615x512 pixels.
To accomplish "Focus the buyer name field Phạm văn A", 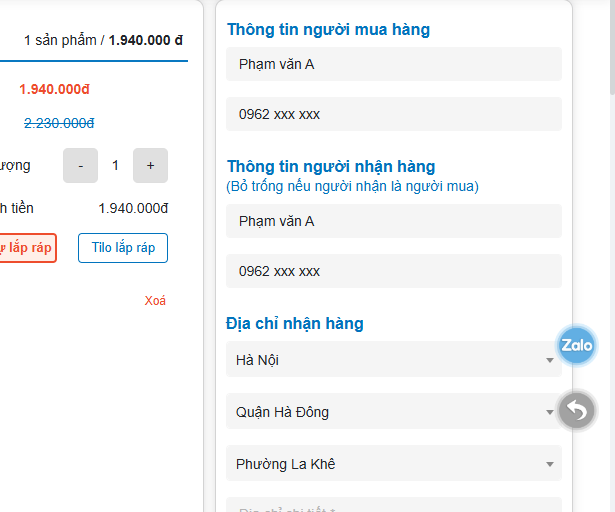I will coord(393,64).
